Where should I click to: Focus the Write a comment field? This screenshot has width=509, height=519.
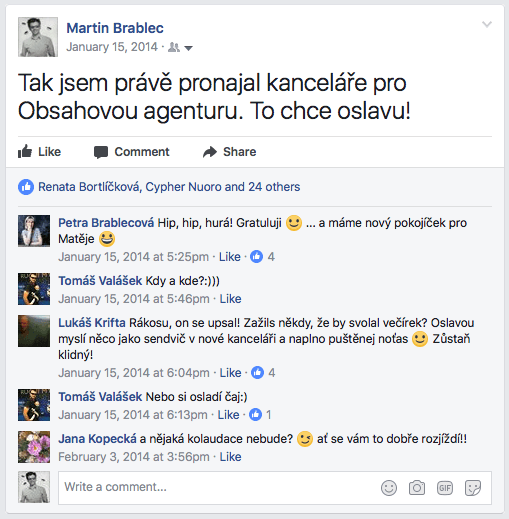point(275,488)
